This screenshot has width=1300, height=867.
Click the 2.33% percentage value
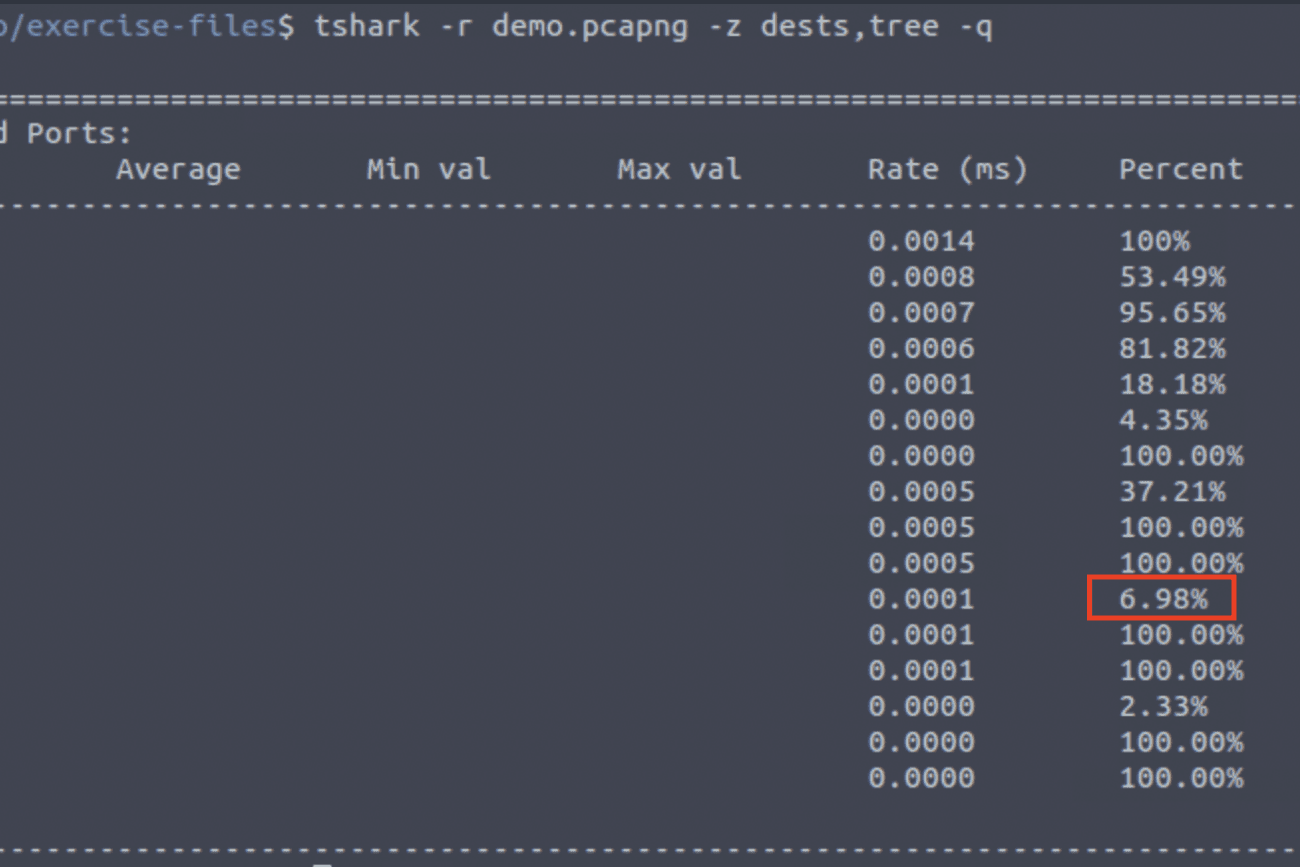tap(1163, 705)
